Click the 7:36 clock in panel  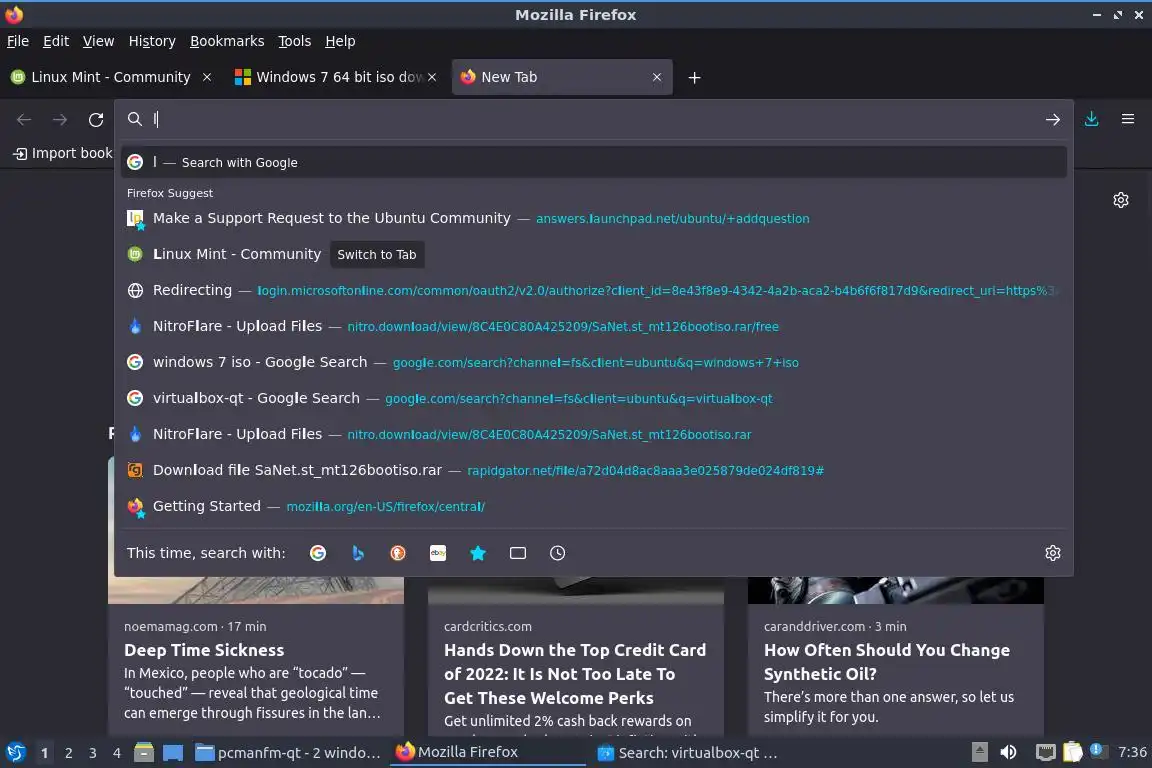1131,752
